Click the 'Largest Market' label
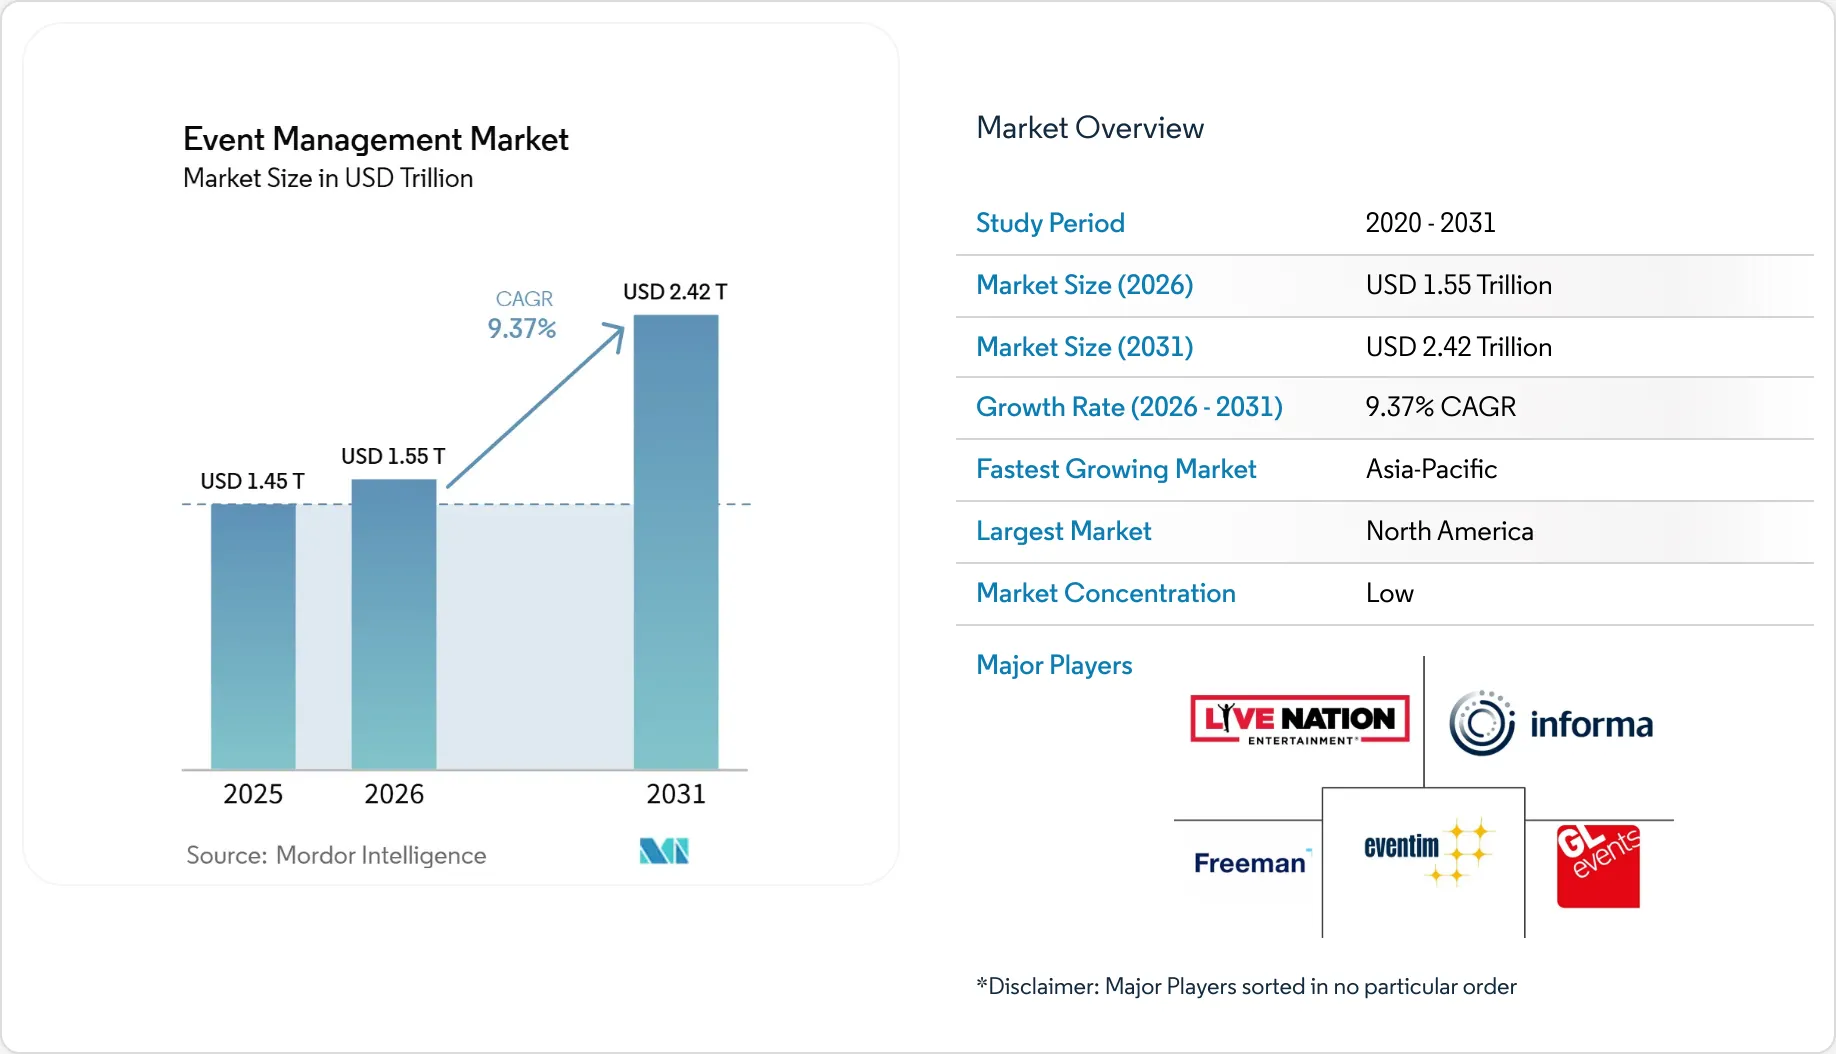Screen dimensions: 1836x1054 1064,531
